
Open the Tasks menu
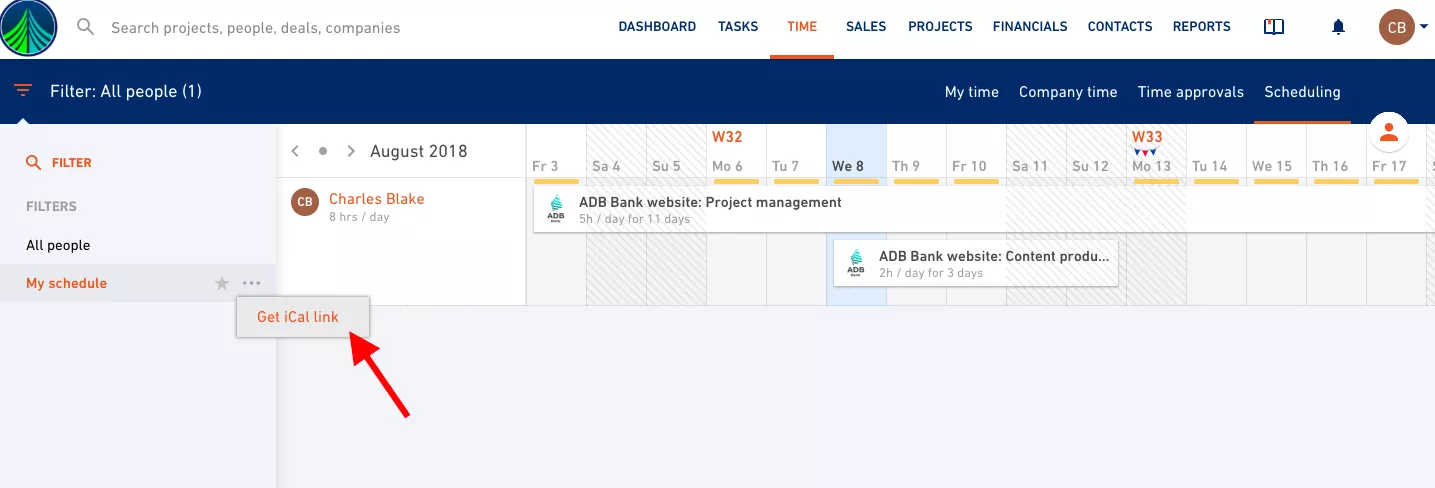point(738,27)
